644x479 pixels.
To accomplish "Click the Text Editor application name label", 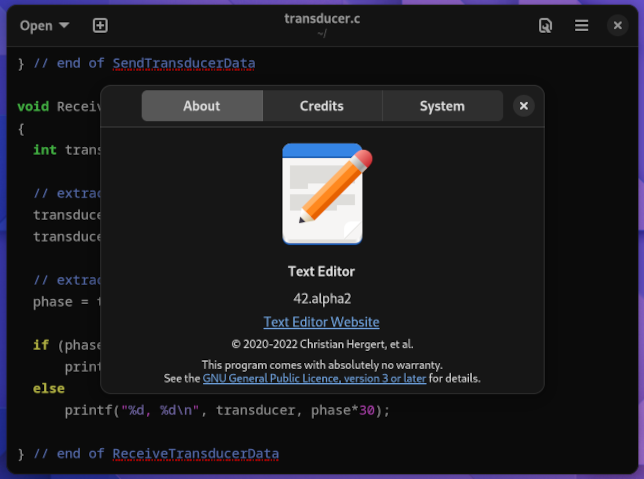I will [x=322, y=272].
